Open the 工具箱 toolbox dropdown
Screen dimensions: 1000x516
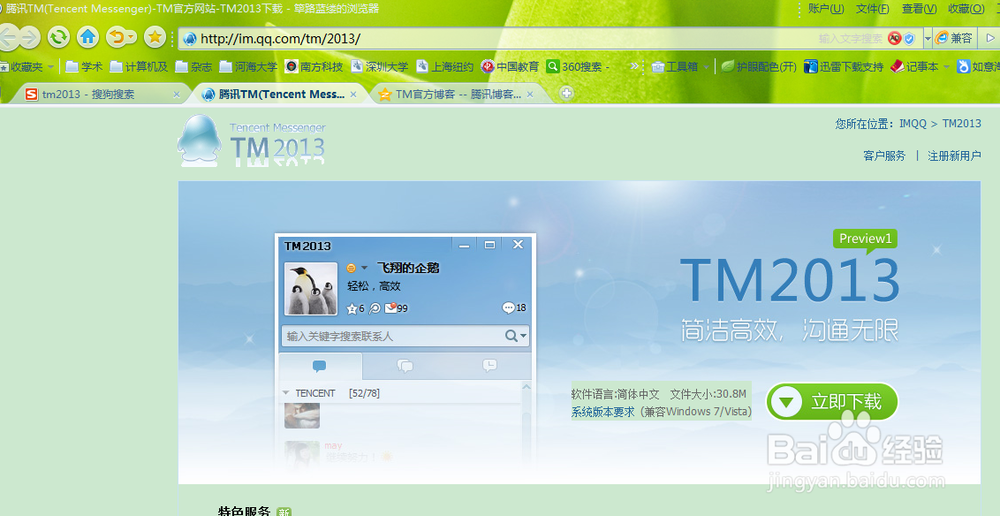pyautogui.click(x=680, y=66)
